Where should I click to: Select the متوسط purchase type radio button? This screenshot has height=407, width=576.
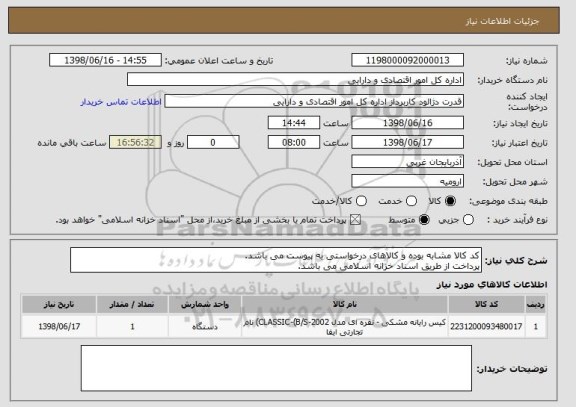[424, 220]
